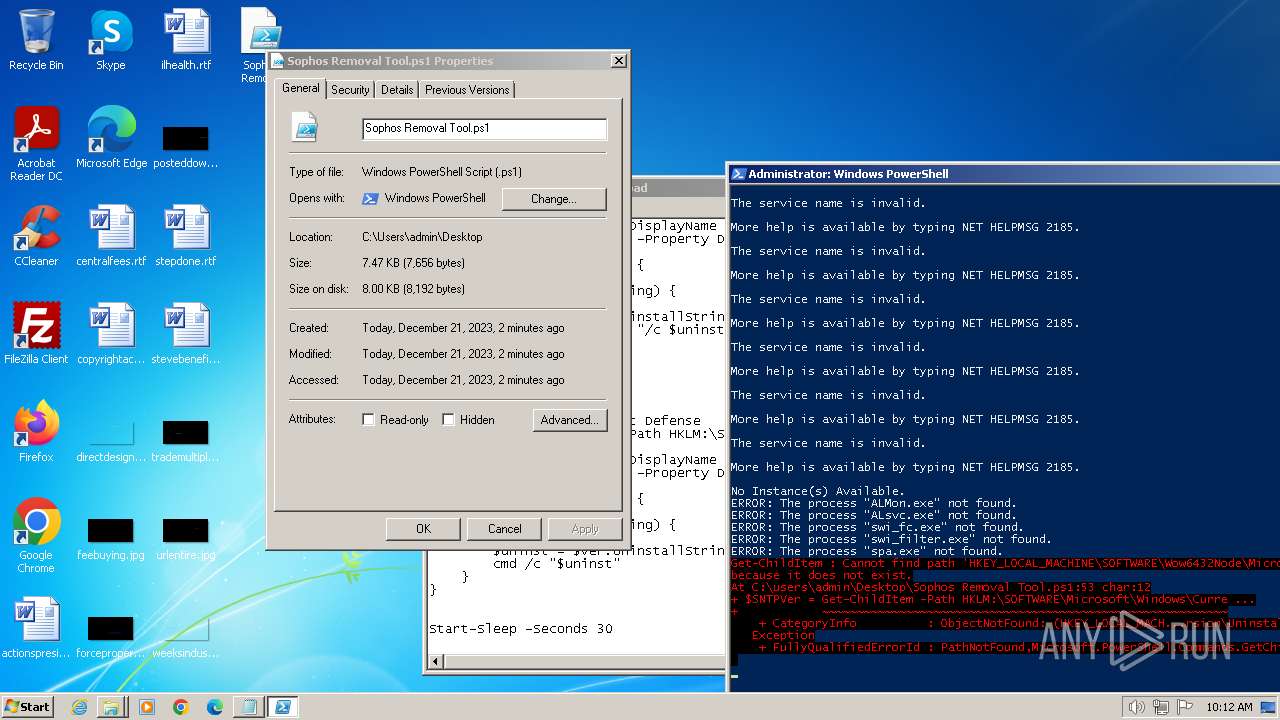Open Advanced... attributes dialog
1280x720 pixels.
point(569,420)
